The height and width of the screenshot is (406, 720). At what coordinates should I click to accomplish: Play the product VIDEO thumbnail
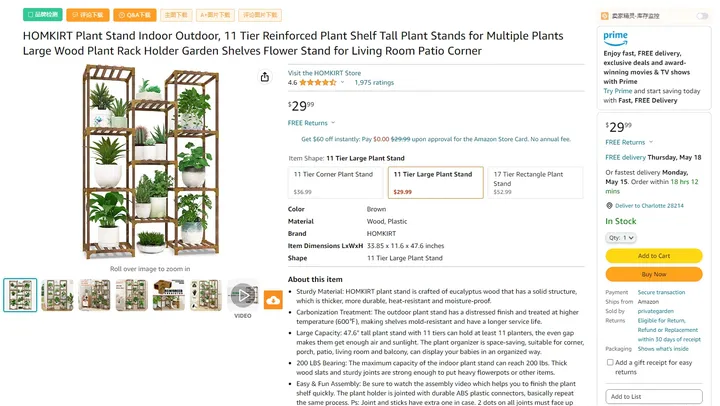(x=243, y=294)
